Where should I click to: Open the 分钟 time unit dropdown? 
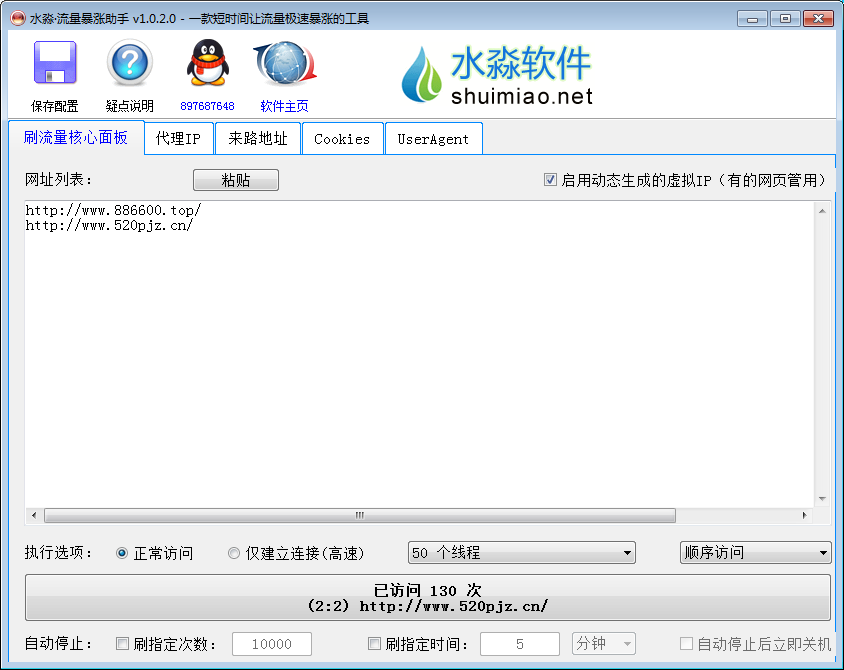603,644
